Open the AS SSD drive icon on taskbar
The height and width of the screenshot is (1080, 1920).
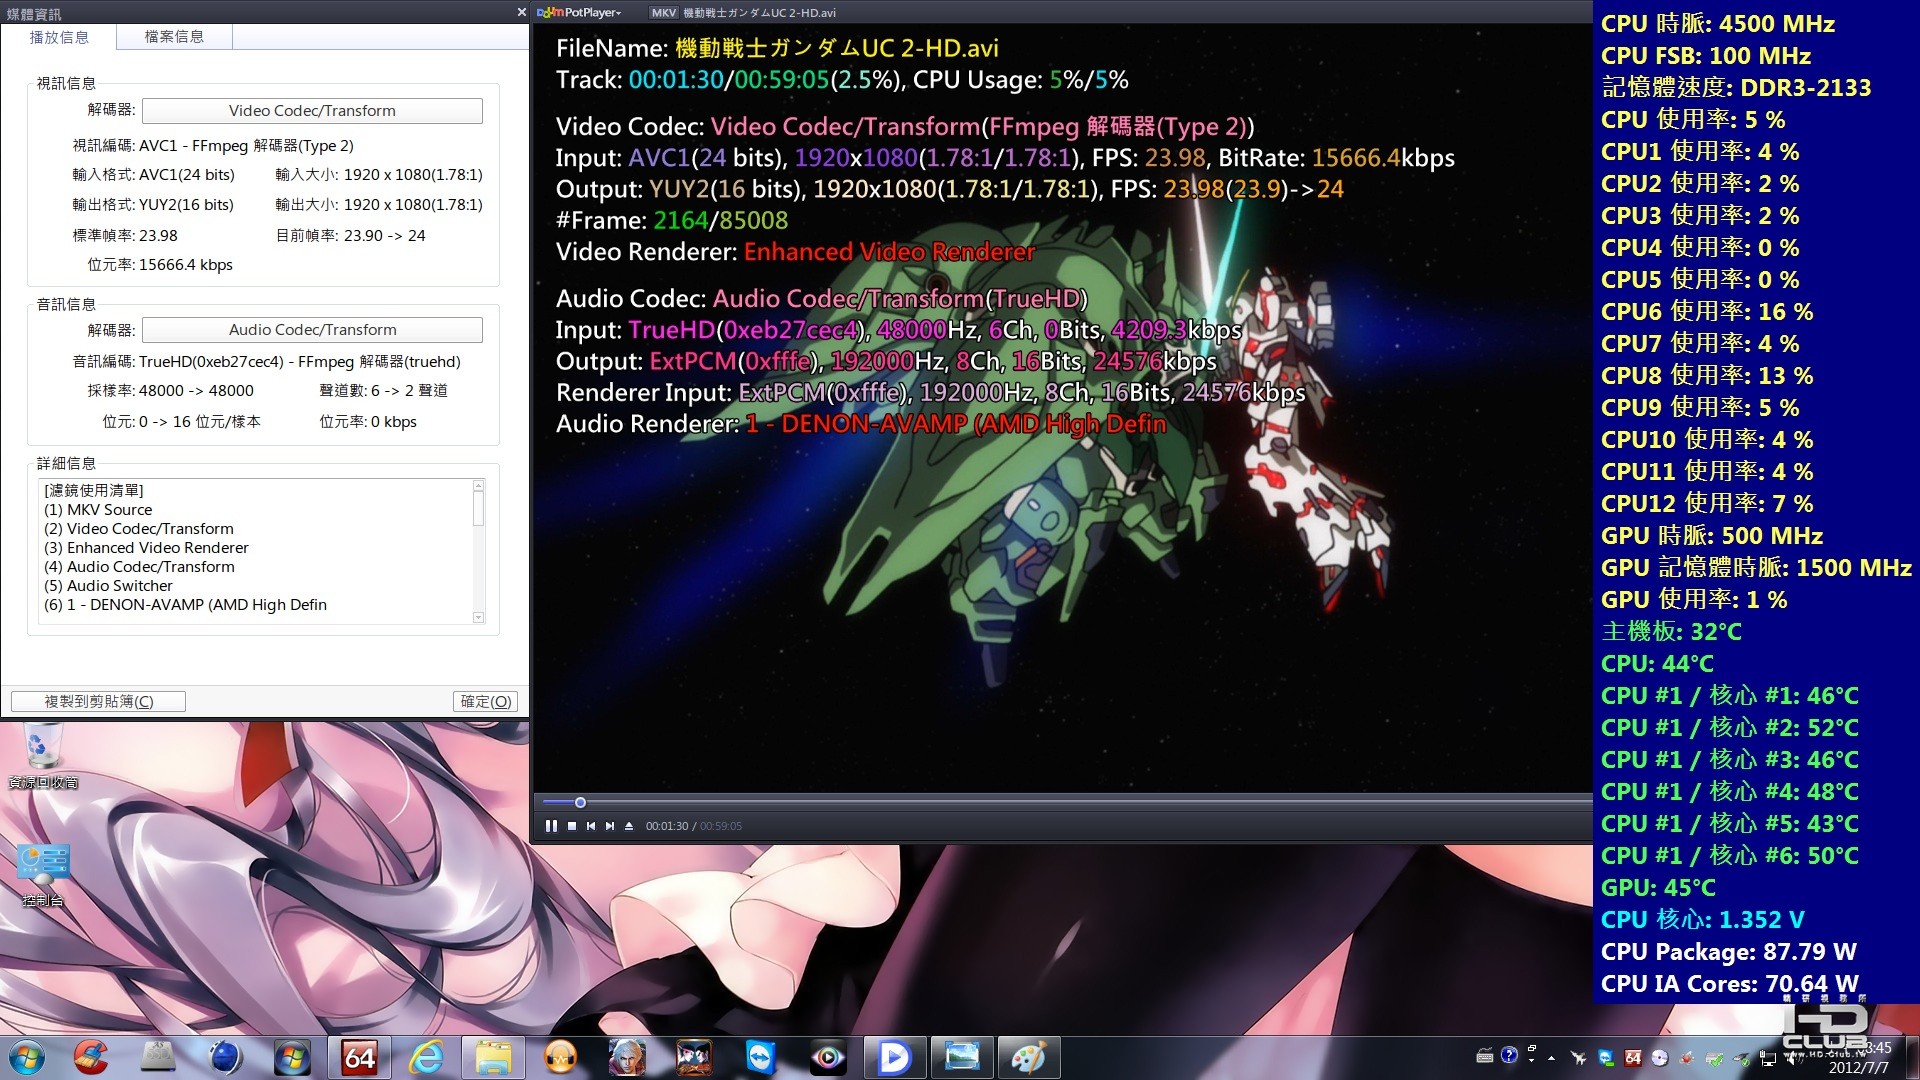(x=159, y=1058)
